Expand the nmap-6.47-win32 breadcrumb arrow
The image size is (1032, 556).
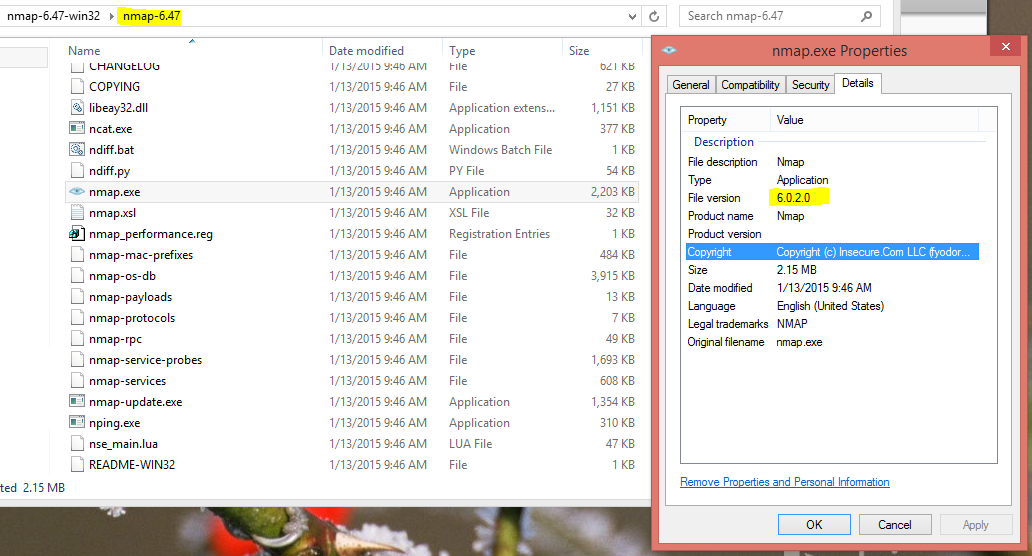pyautogui.click(x=111, y=16)
